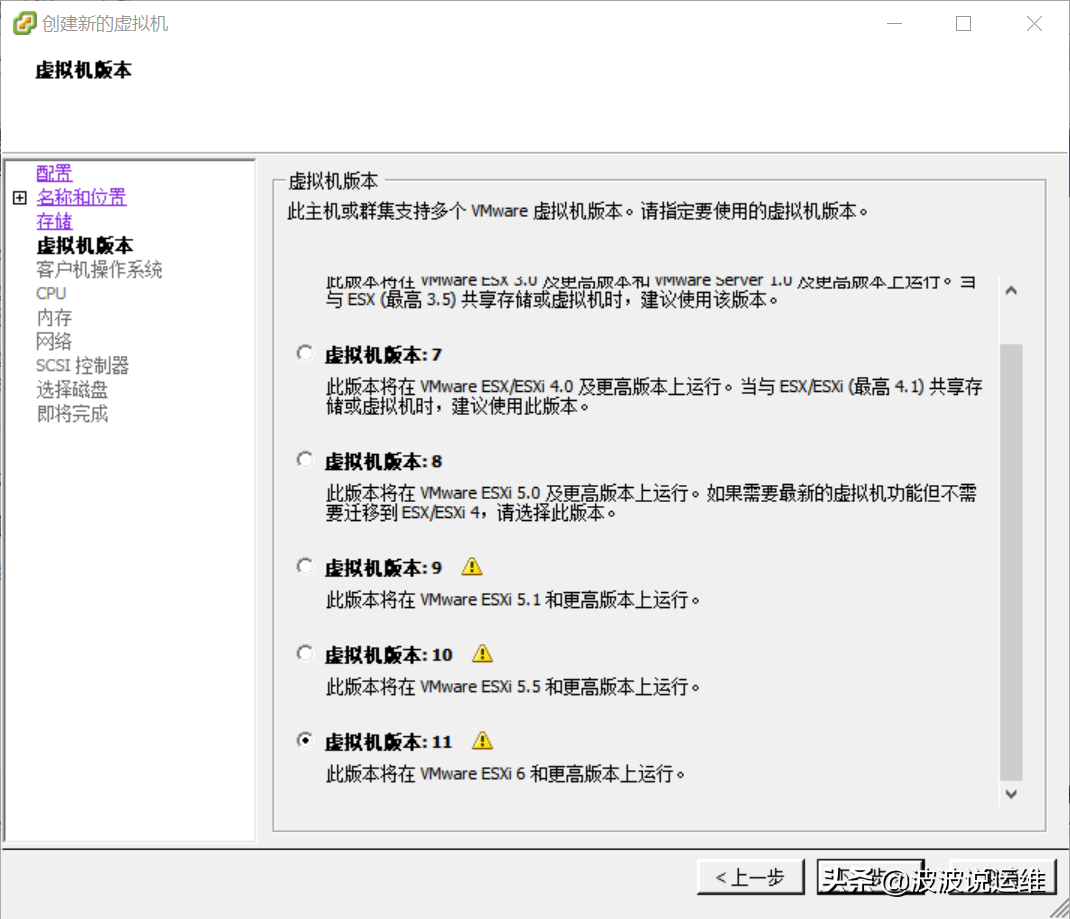Select virtual machine version 9 radio button
This screenshot has height=919, width=1070.
pos(305,566)
